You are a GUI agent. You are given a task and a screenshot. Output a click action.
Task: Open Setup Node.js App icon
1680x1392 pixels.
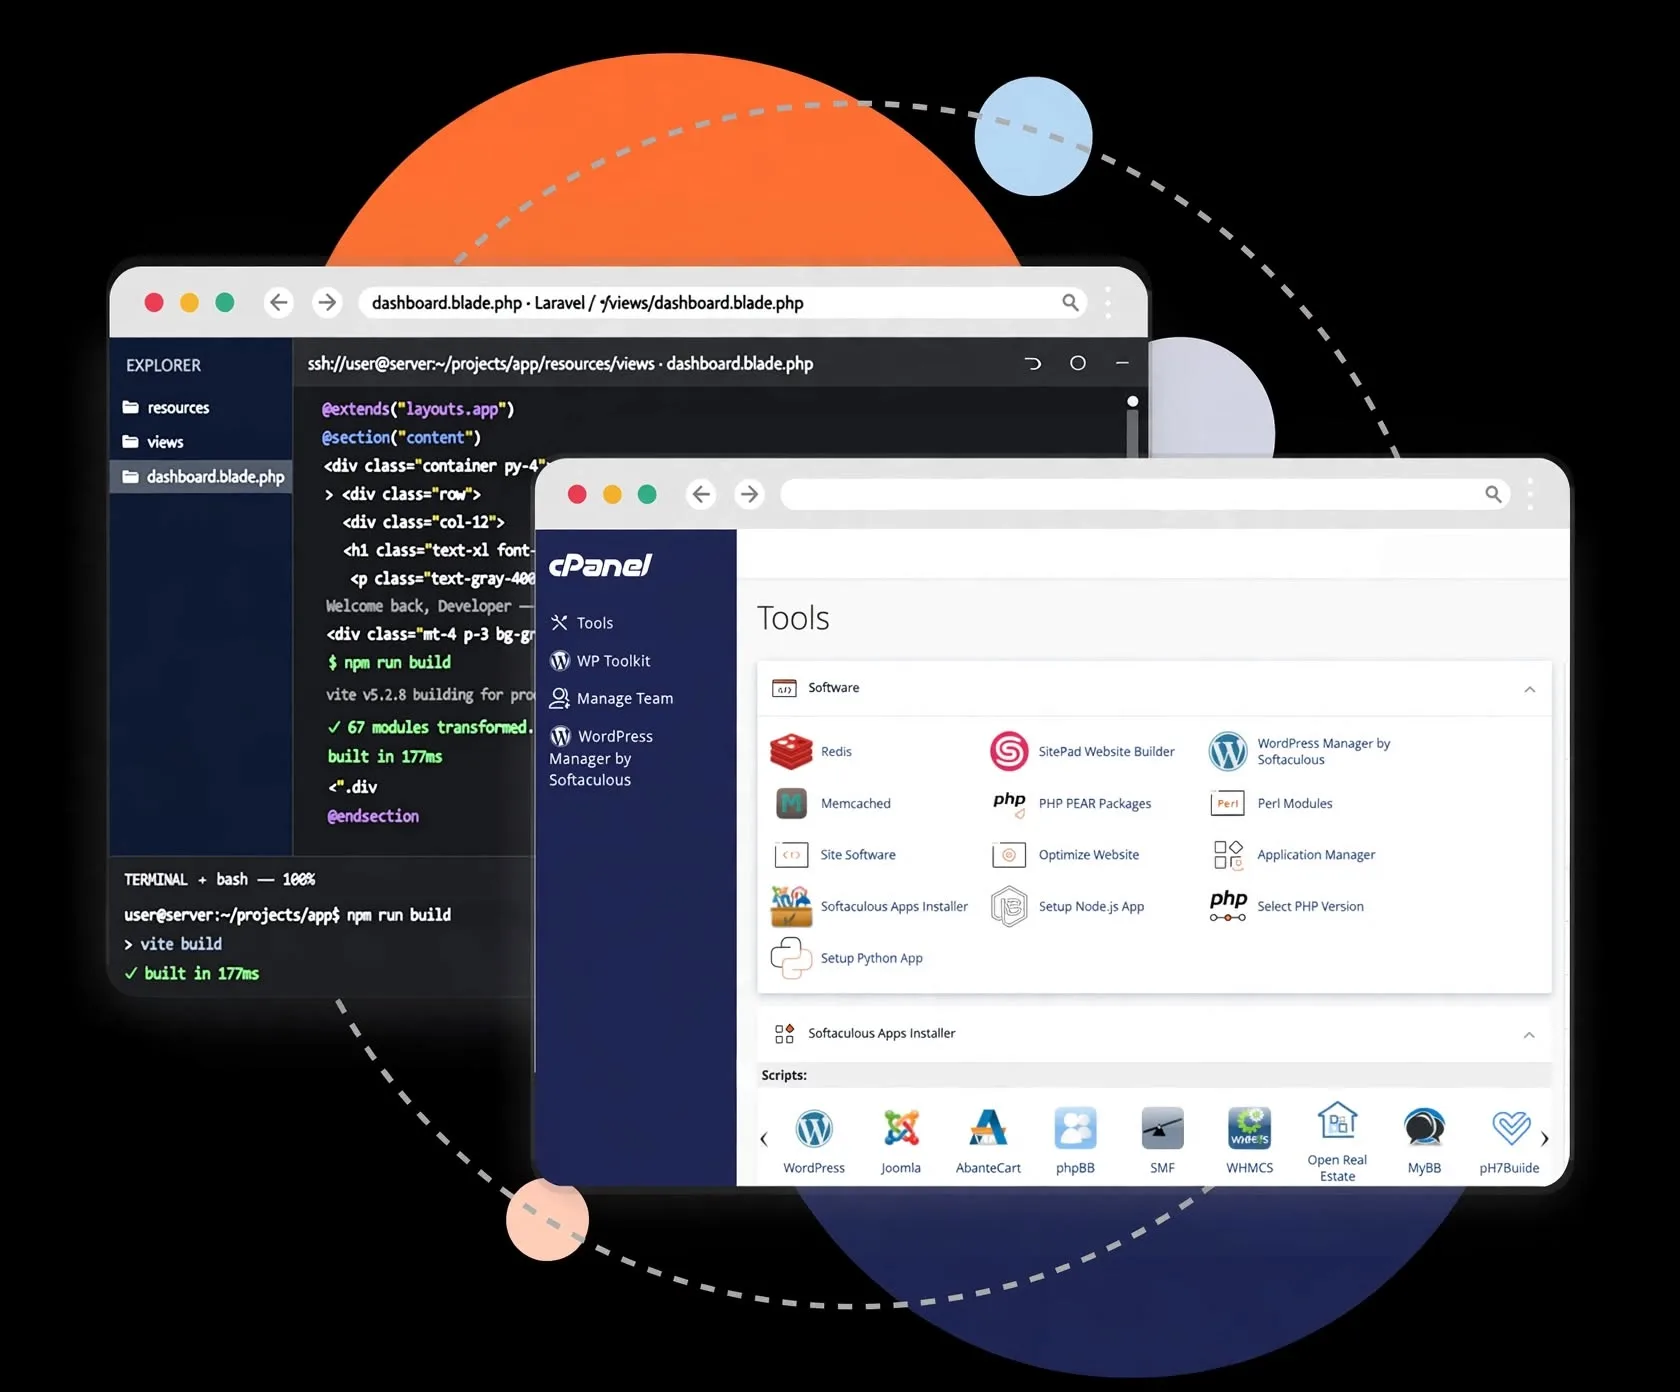(x=1009, y=906)
